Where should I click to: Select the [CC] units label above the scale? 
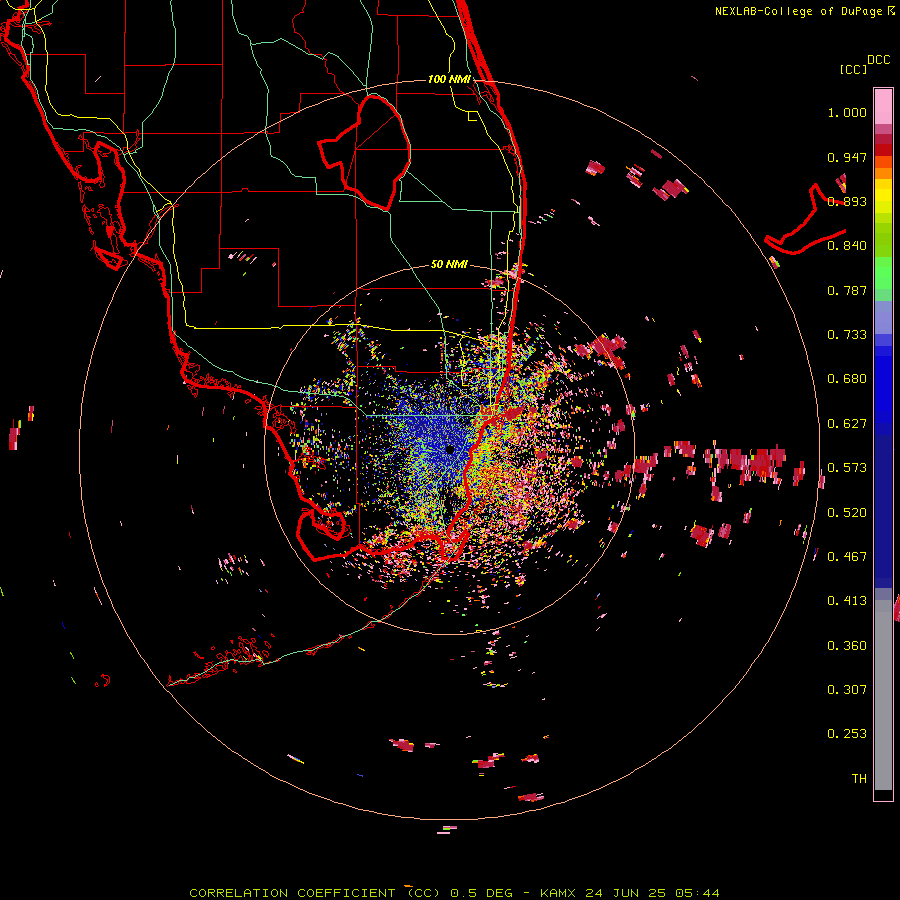(853, 69)
